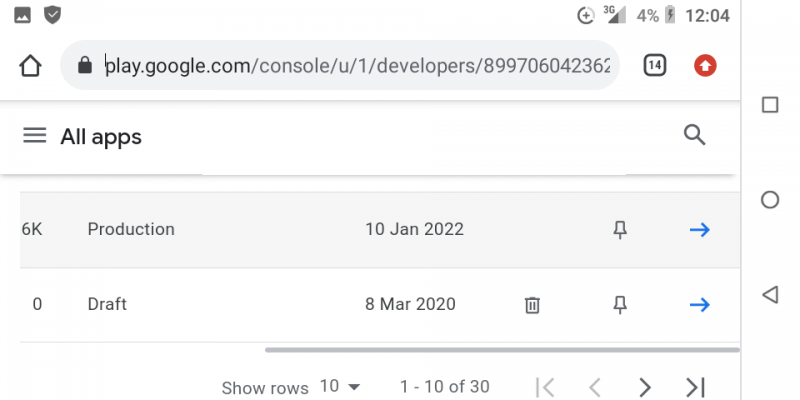Expand the Show rows dropdown

[x=340, y=387]
